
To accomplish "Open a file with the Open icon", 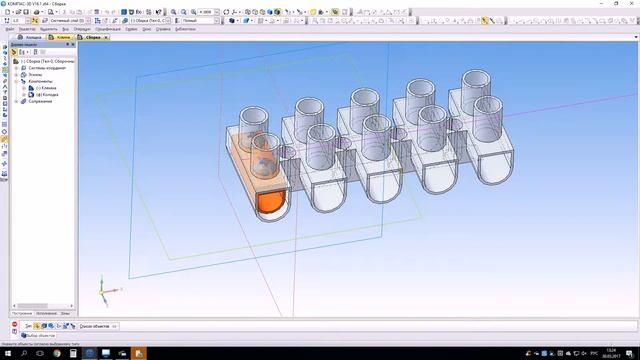I will click(x=19, y=12).
